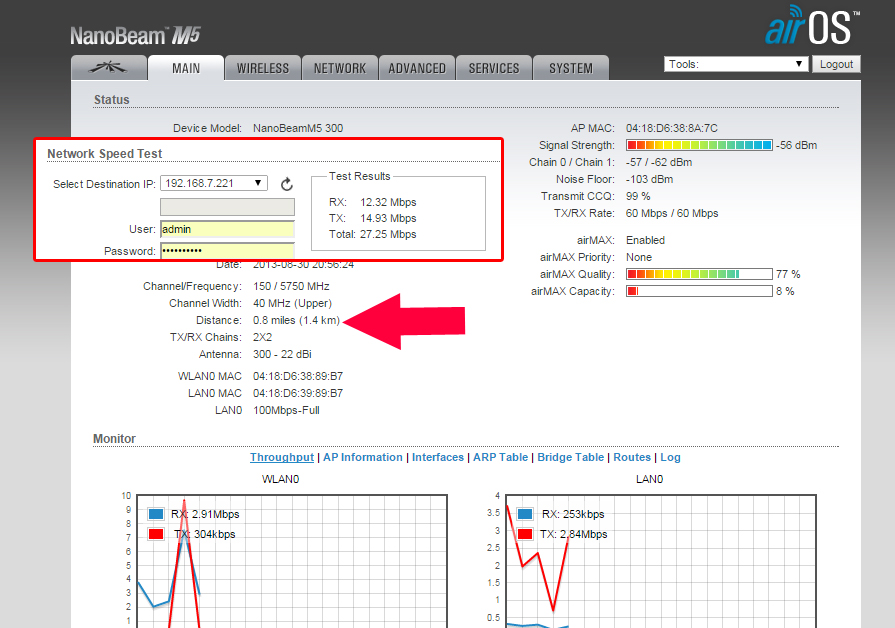Click the Channel Width value 40 MHz (Upper)
The width and height of the screenshot is (895, 628).
[292, 303]
